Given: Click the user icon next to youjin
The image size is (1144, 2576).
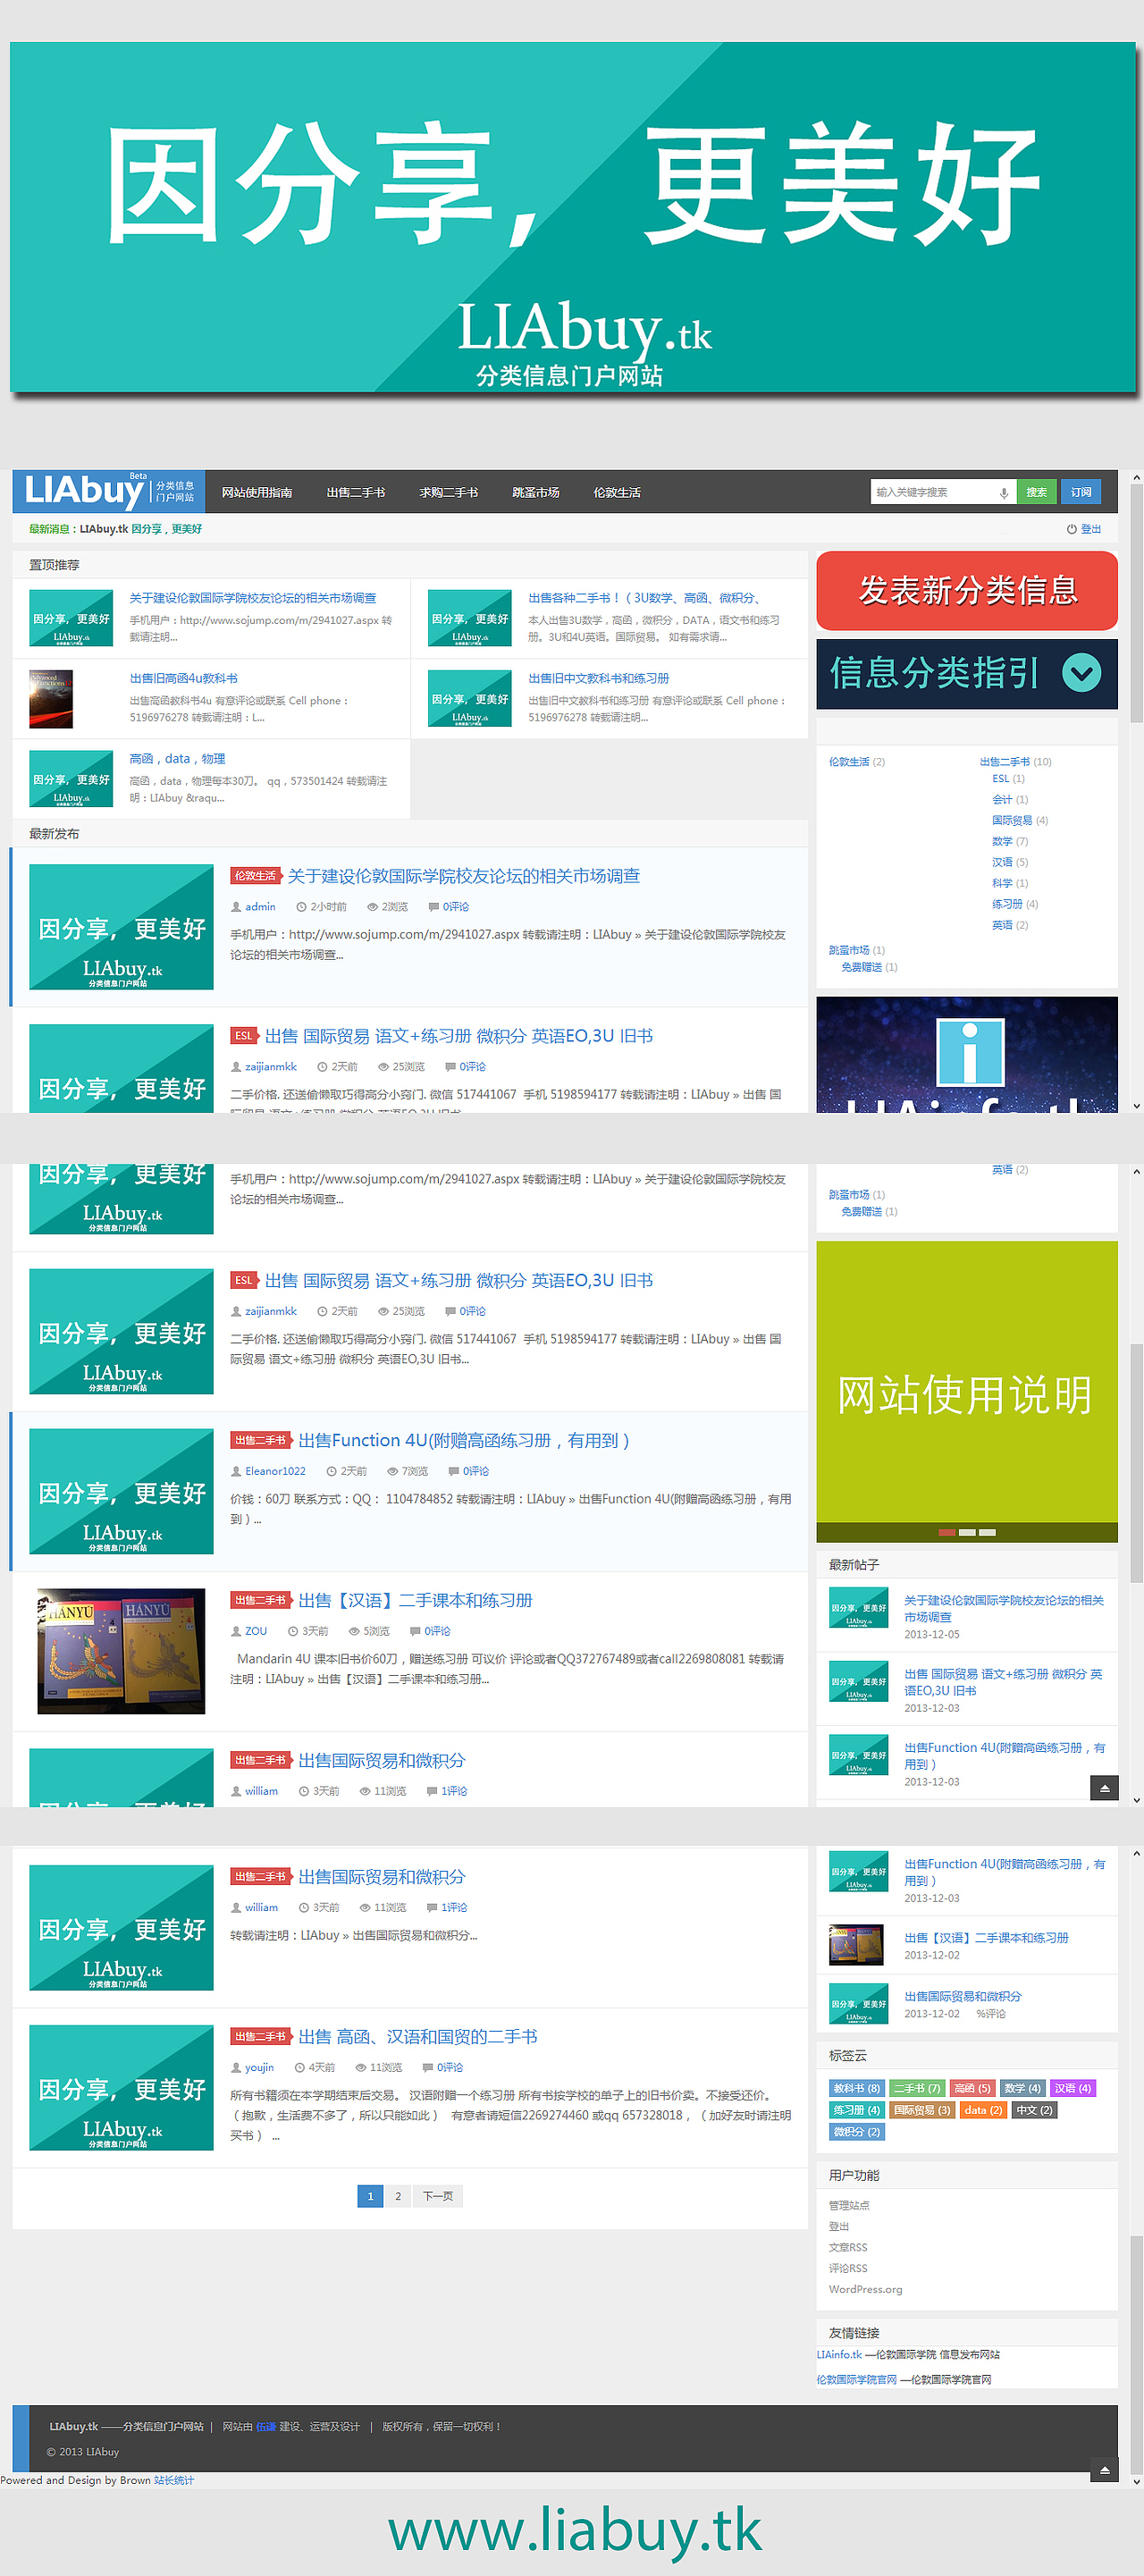Looking at the screenshot, I should pos(236,2067).
